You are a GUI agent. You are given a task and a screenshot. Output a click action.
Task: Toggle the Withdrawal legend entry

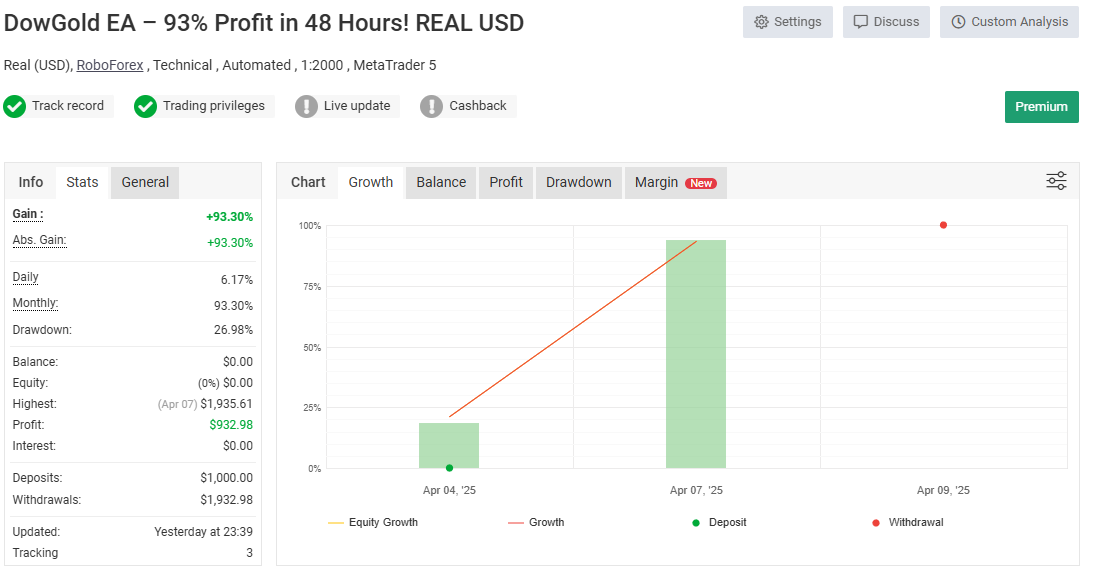908,522
